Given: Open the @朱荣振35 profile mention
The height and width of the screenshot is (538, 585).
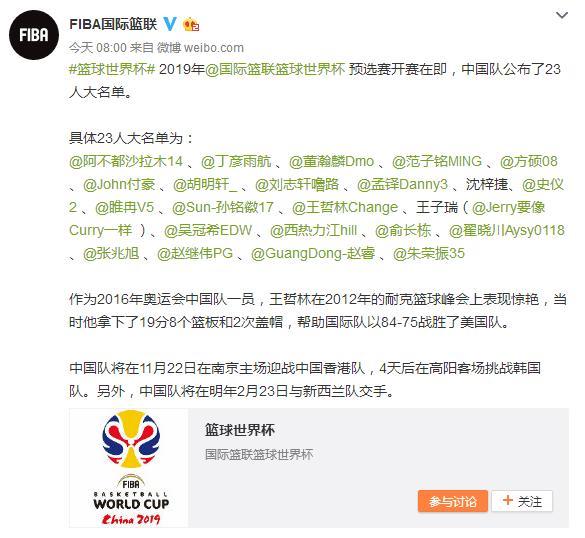Looking at the screenshot, I should point(429,254).
